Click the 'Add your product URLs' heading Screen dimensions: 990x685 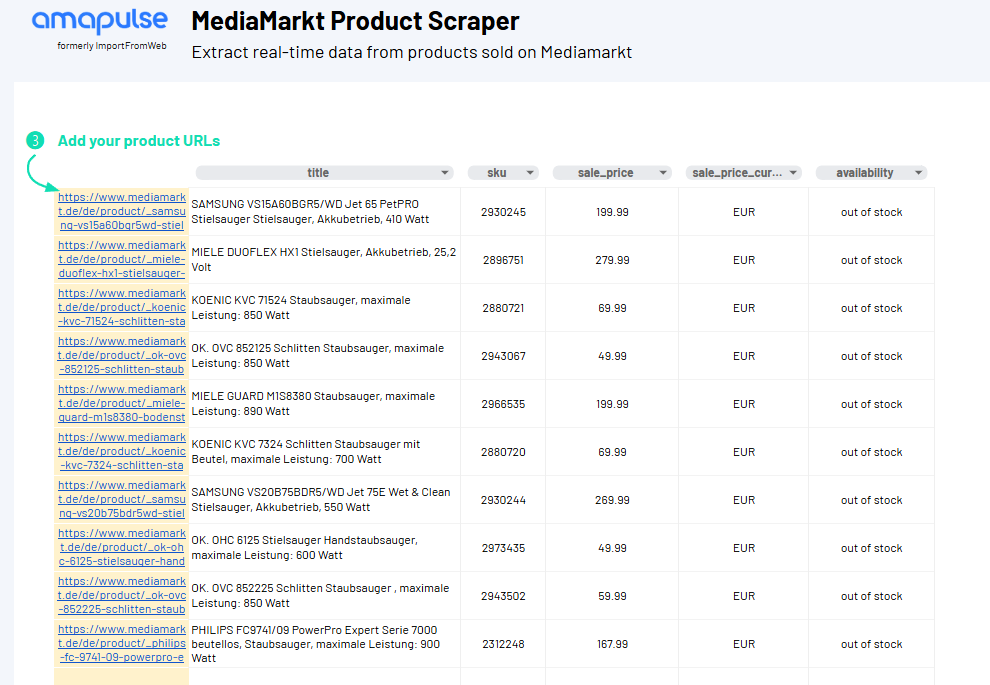139,141
